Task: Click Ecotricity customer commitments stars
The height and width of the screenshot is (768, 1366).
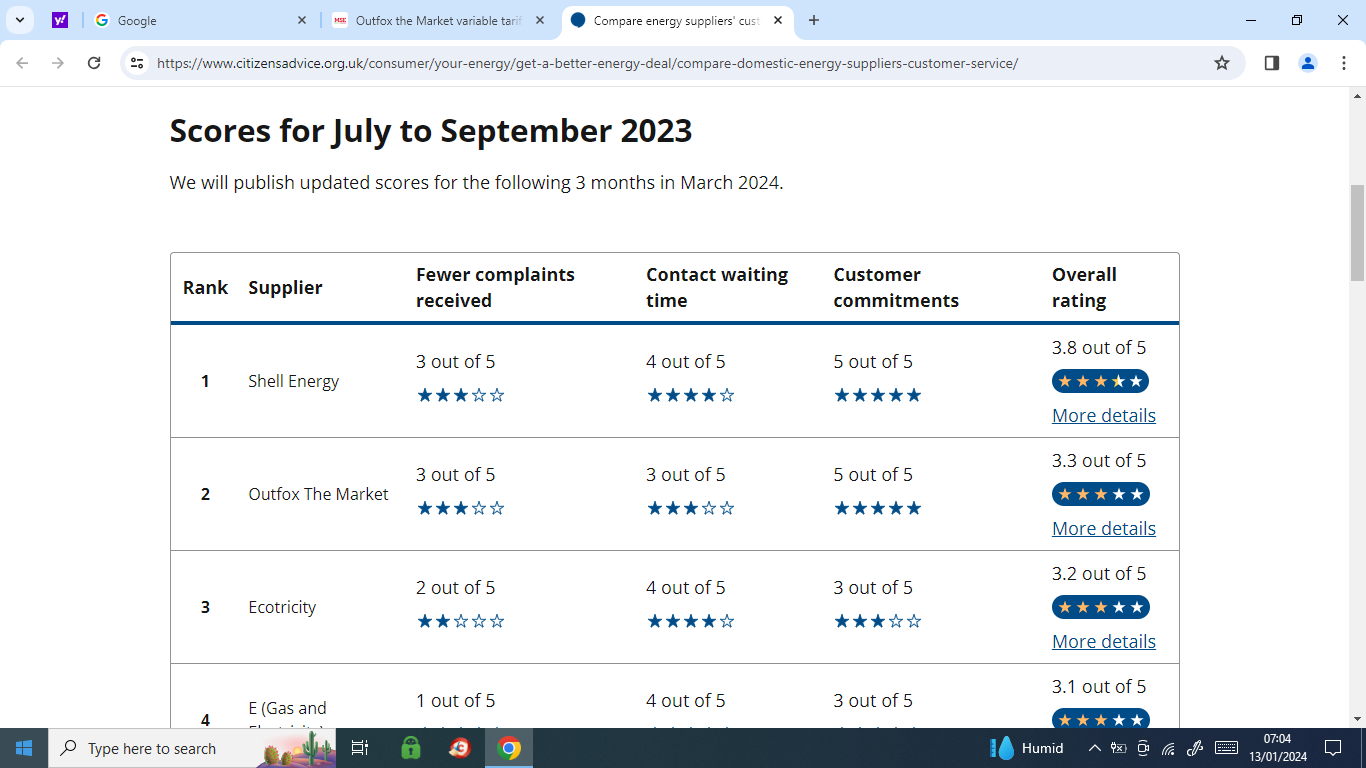Action: pos(878,621)
